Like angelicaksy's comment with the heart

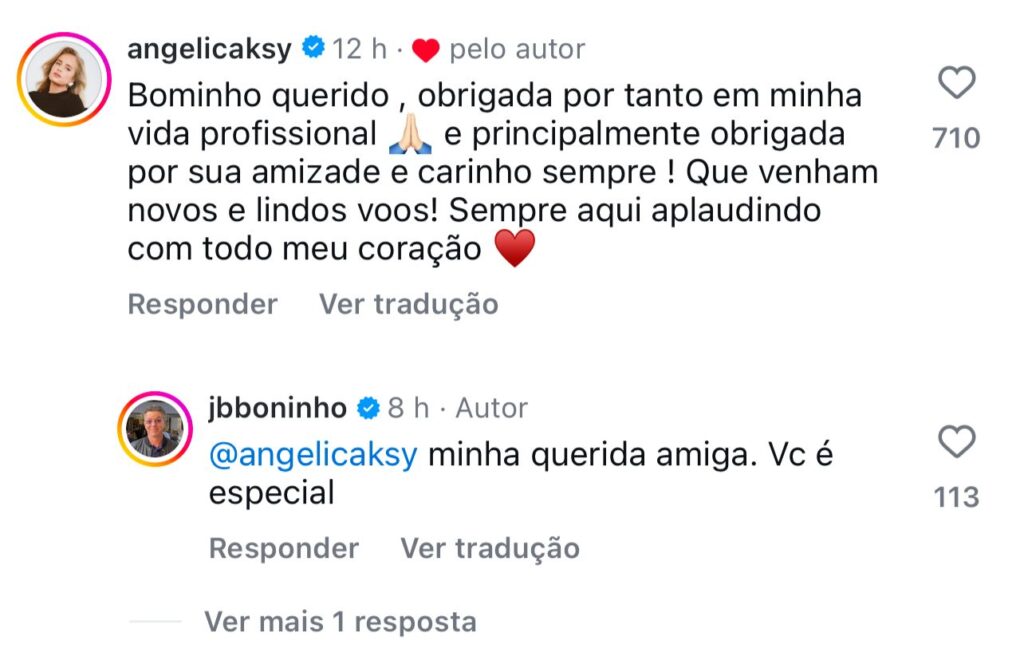coord(957,84)
